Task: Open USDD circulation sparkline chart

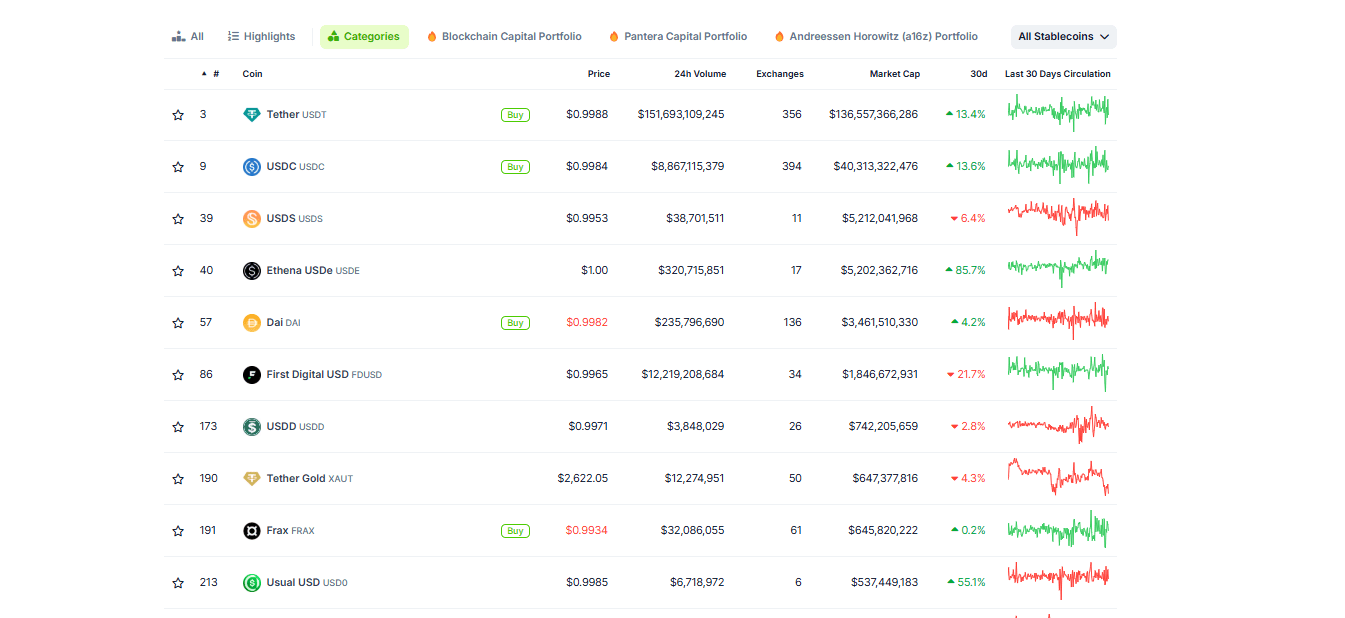Action: point(1058,425)
